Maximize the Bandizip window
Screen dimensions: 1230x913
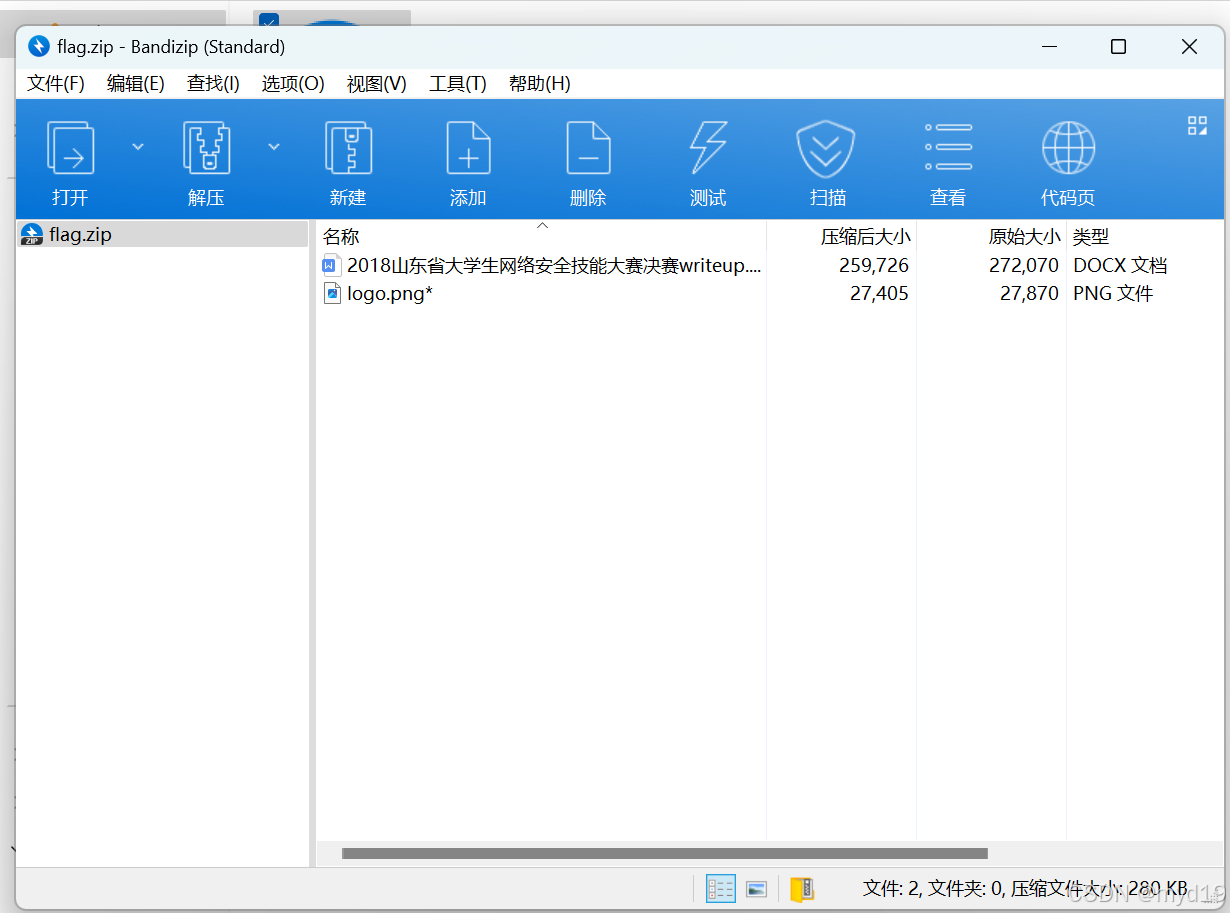[x=1118, y=47]
